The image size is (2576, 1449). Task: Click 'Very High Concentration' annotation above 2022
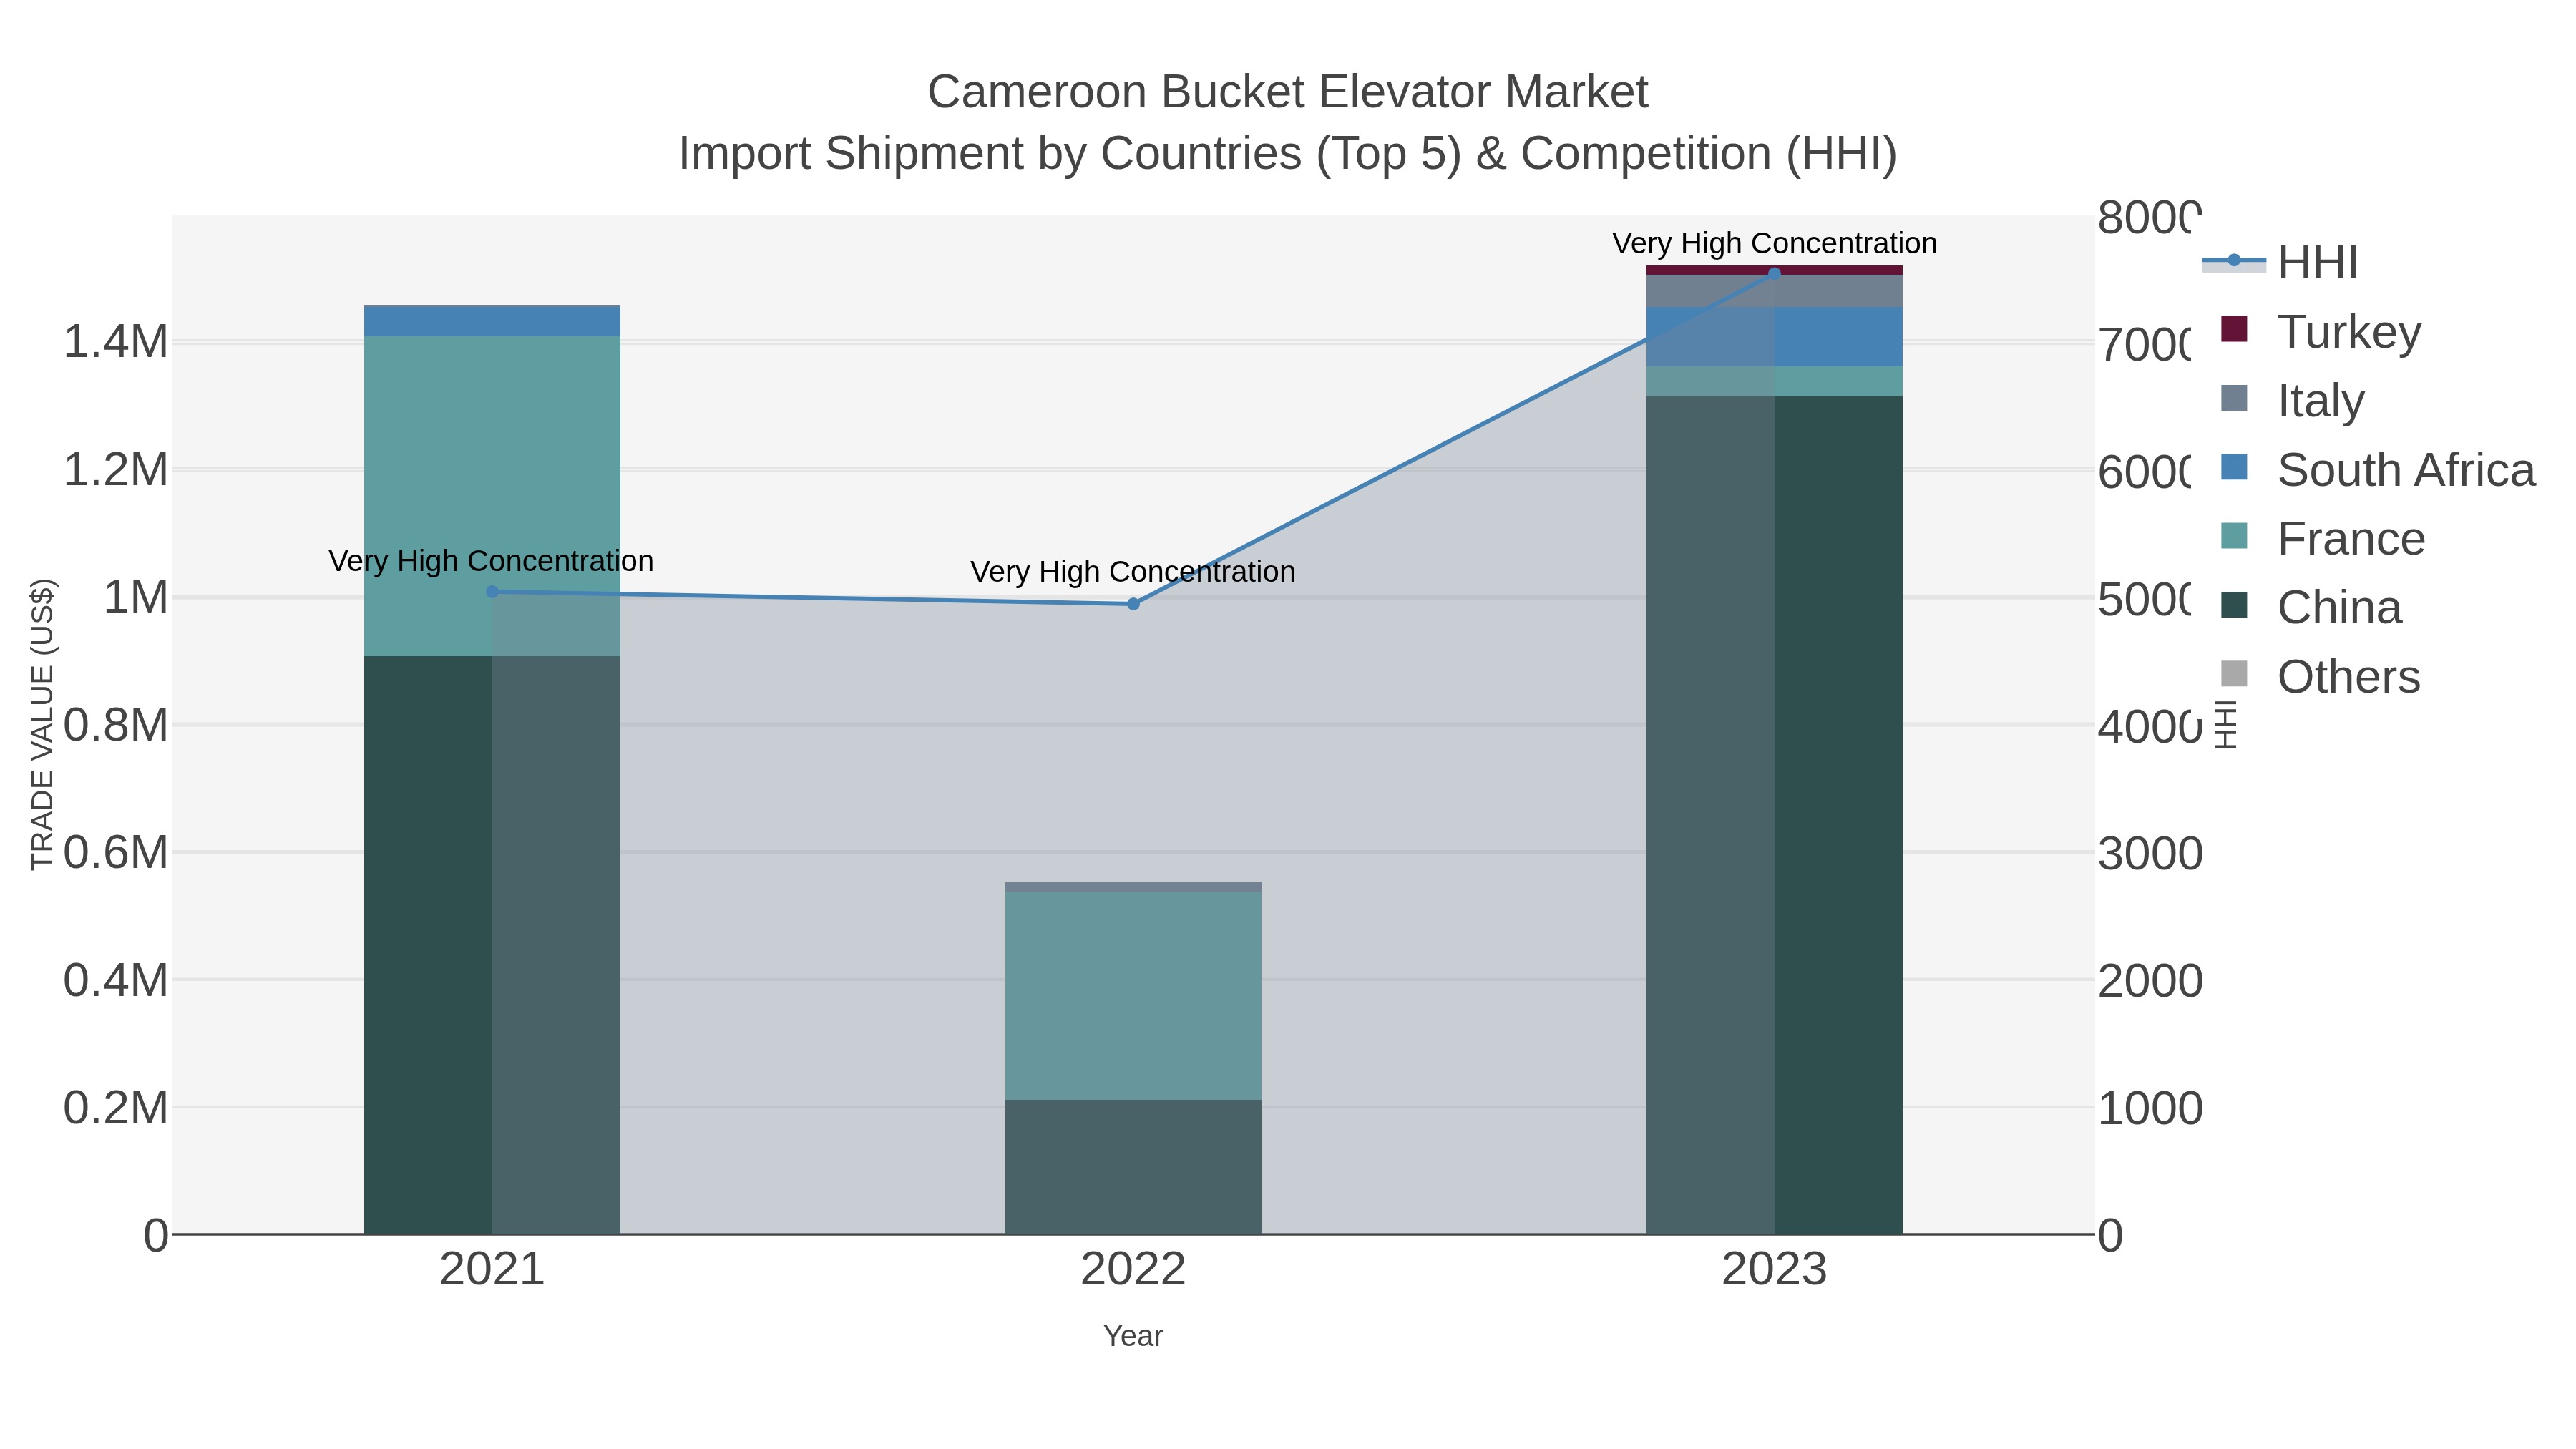[x=1133, y=572]
